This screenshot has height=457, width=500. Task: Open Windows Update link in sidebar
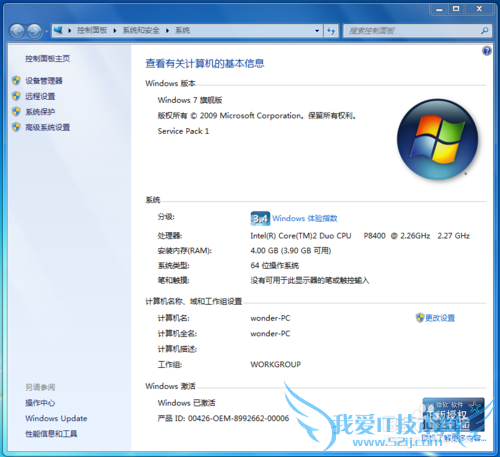point(56,418)
